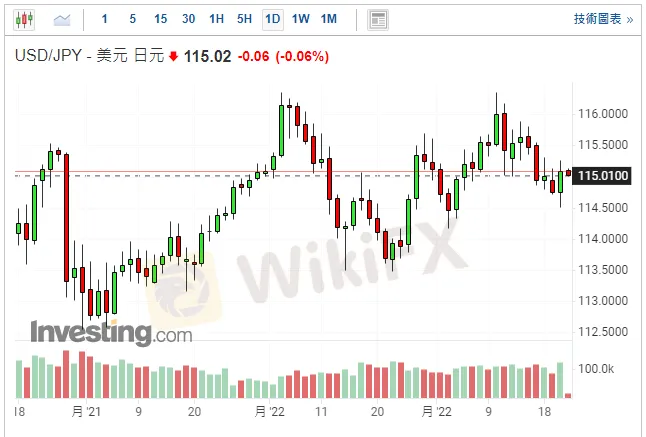Switch to the area chart type icon
The image size is (646, 437).
(62, 19)
